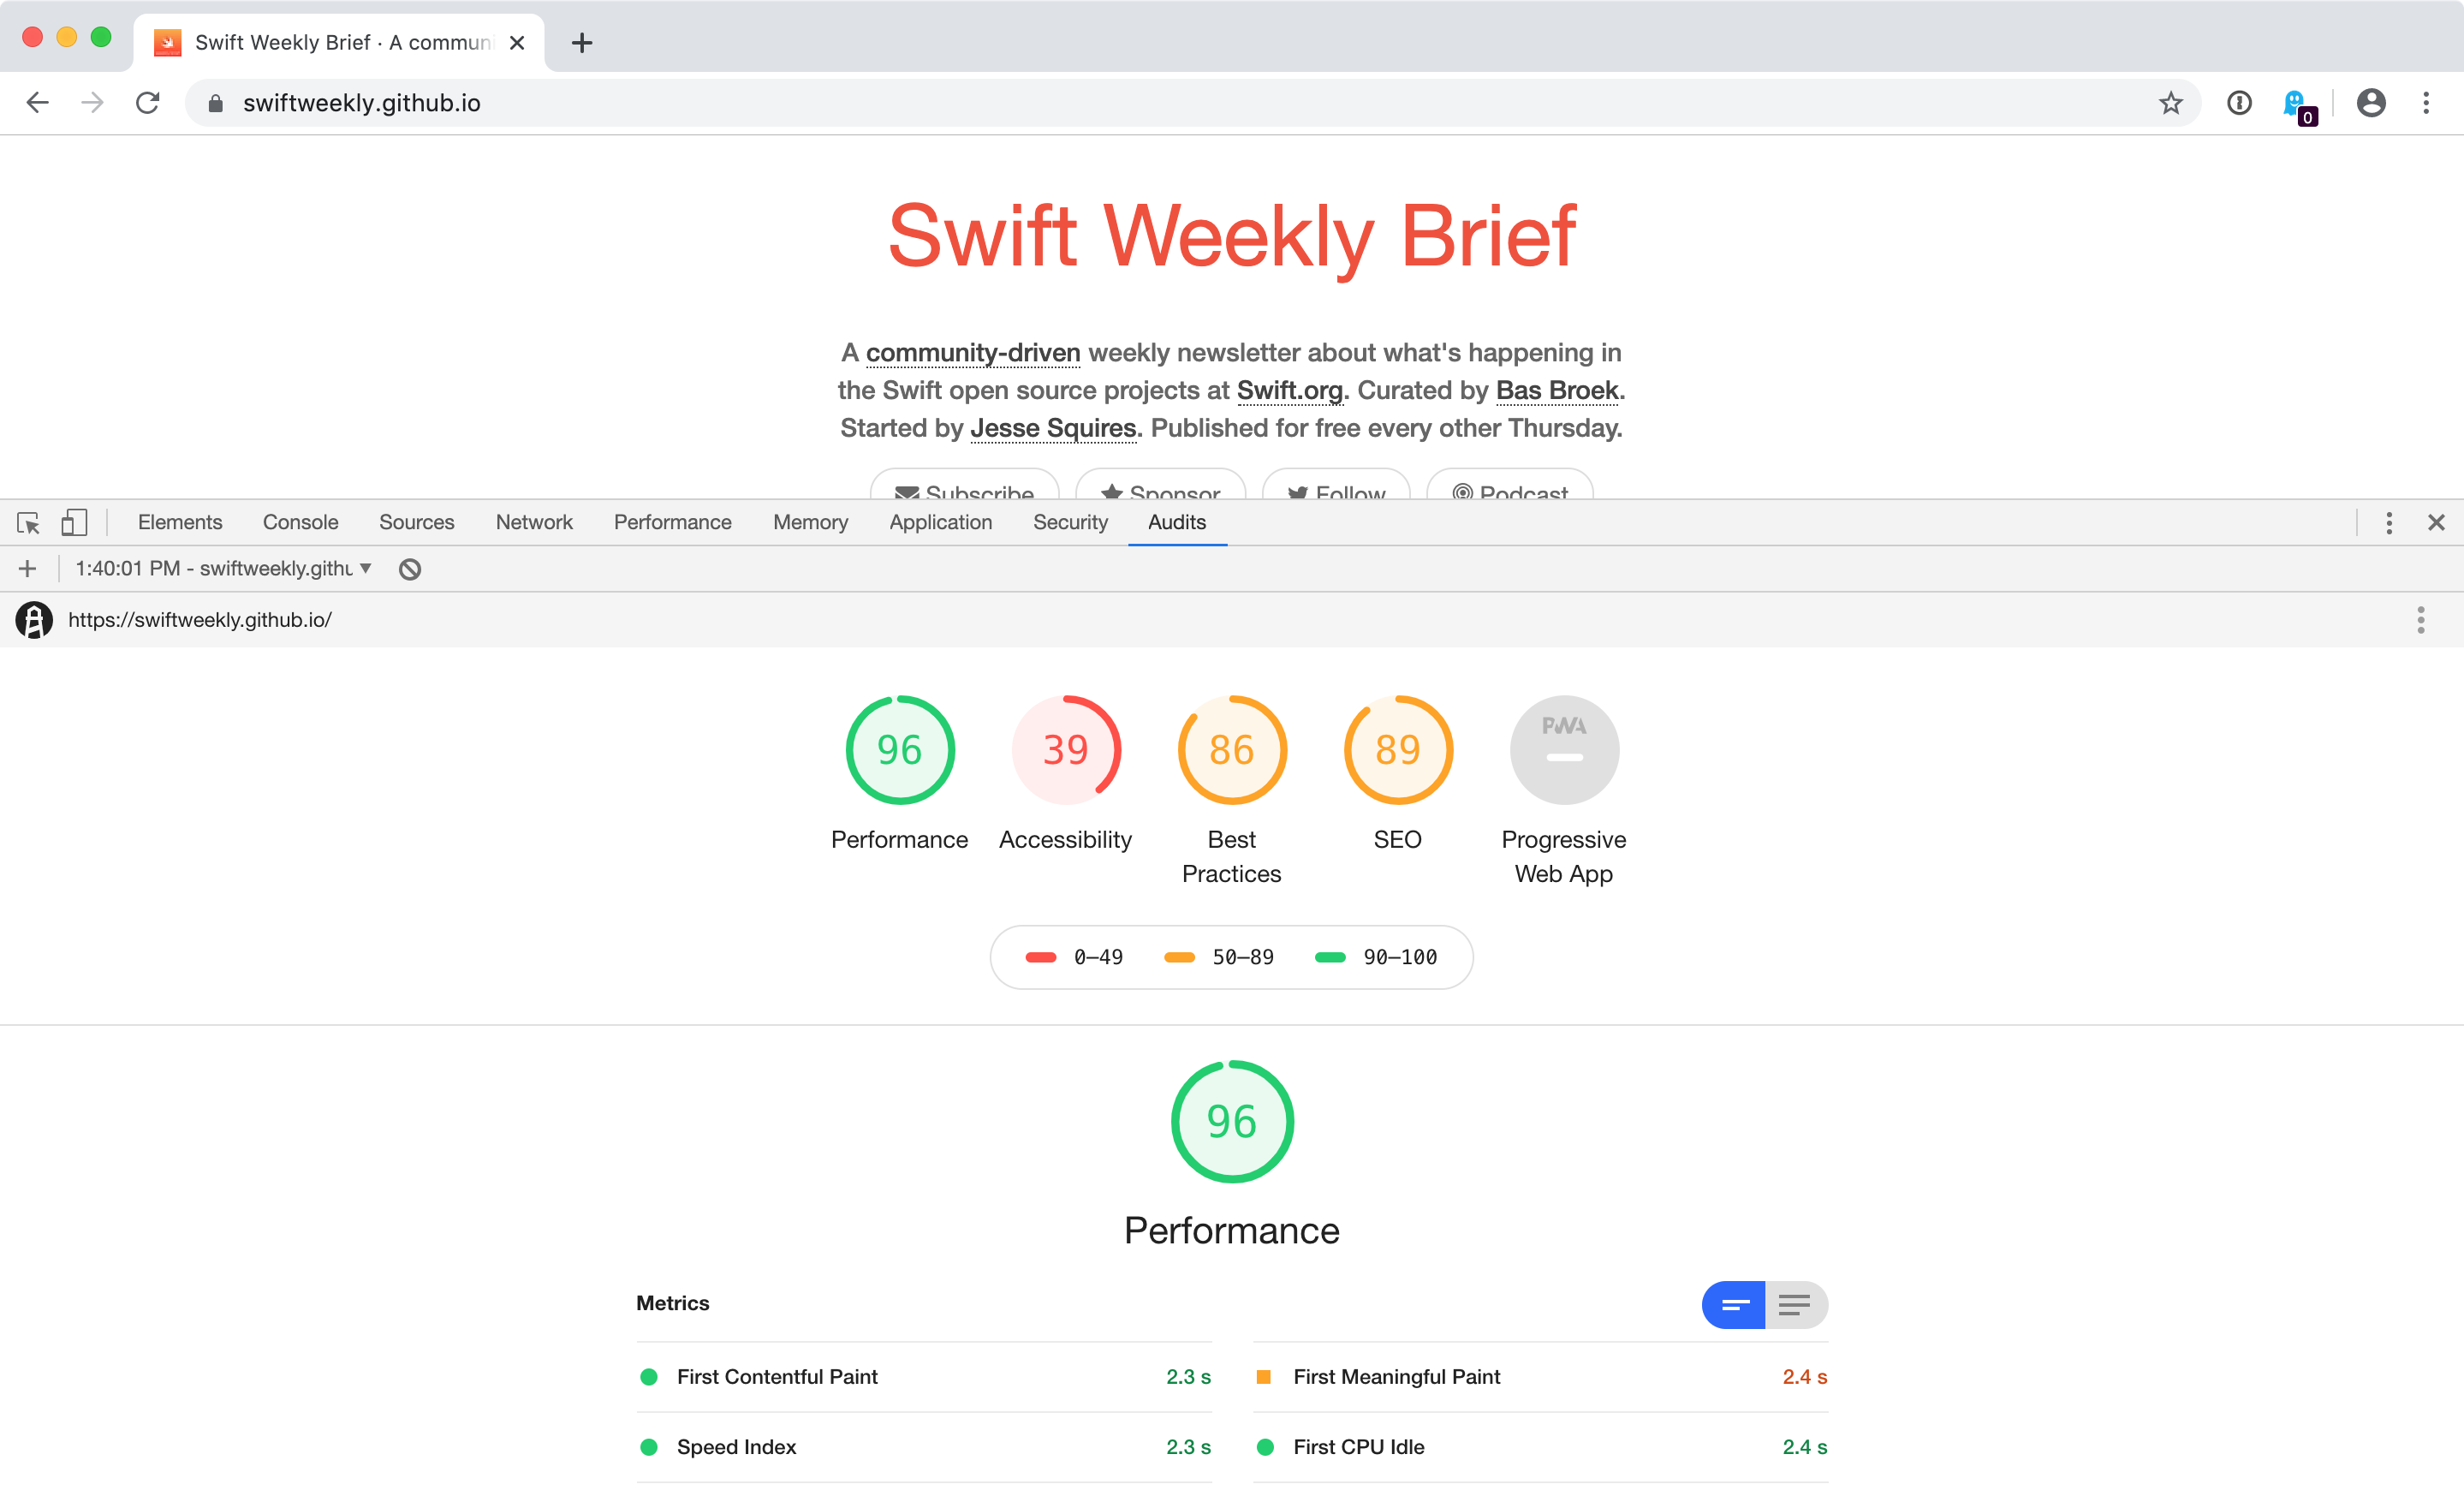Click the Swift Weekly Brief page title
This screenshot has width=2464, height=1502.
coord(1232,236)
